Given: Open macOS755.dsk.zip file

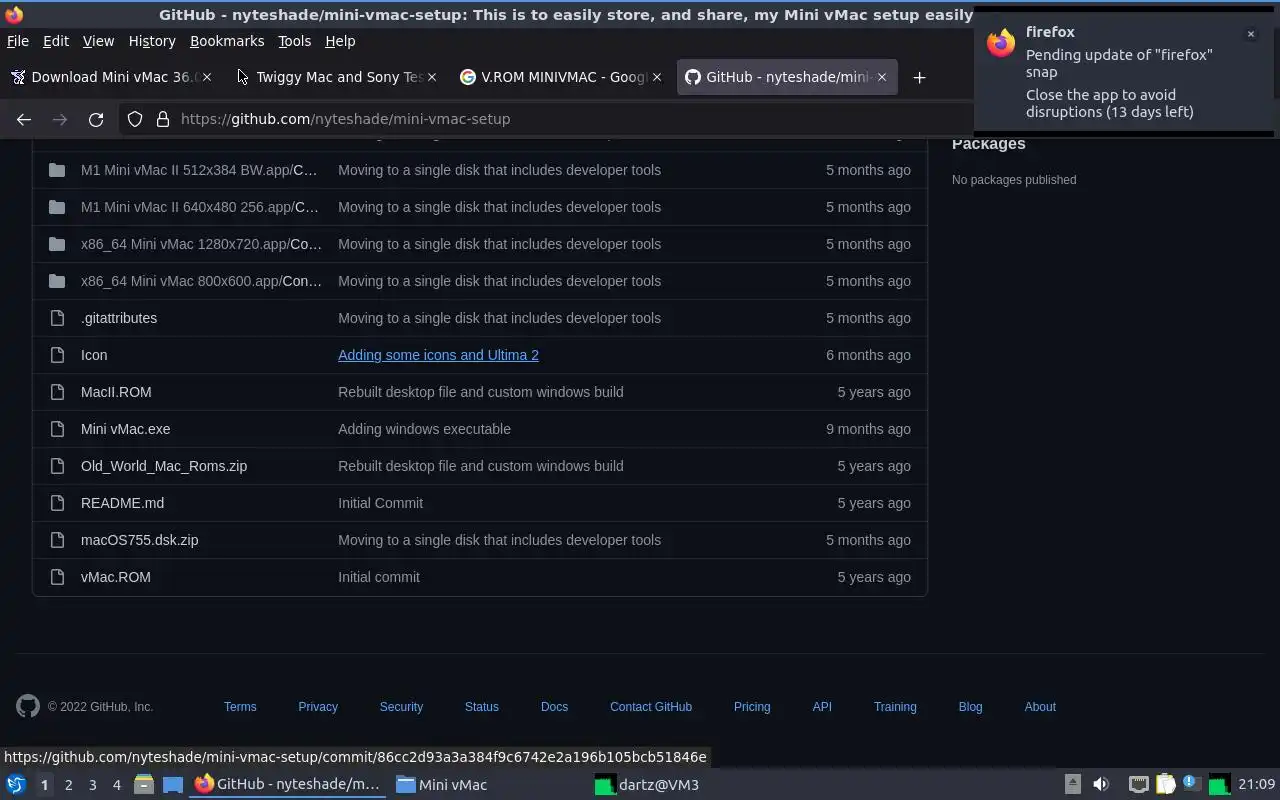Looking at the screenshot, I should coord(139,540).
